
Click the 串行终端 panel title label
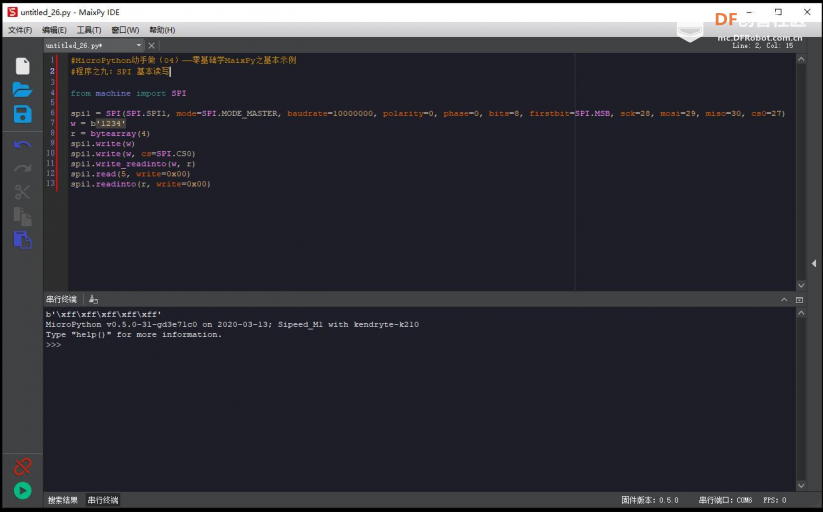coord(61,299)
